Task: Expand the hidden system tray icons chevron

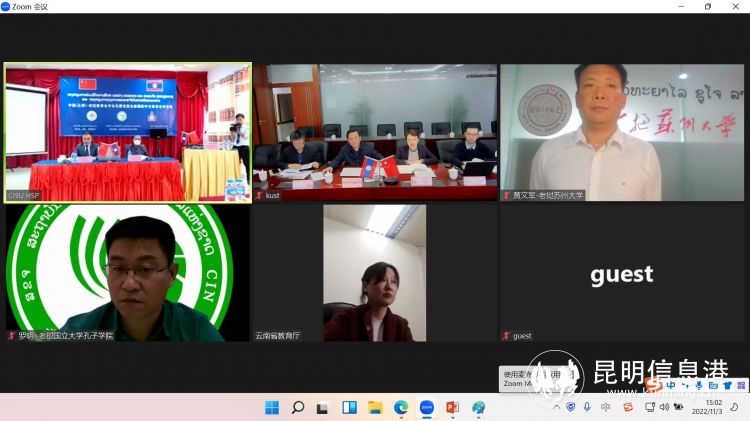Action: pos(557,407)
